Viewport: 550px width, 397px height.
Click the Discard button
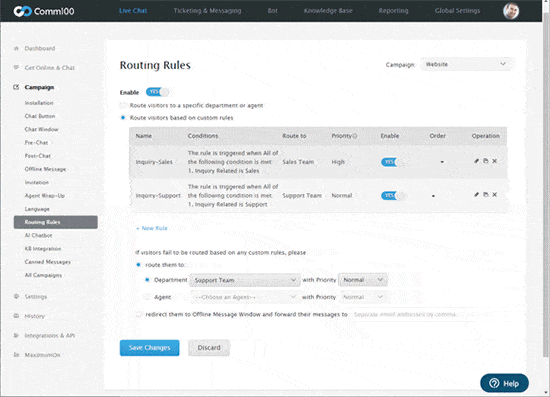pyautogui.click(x=209, y=348)
